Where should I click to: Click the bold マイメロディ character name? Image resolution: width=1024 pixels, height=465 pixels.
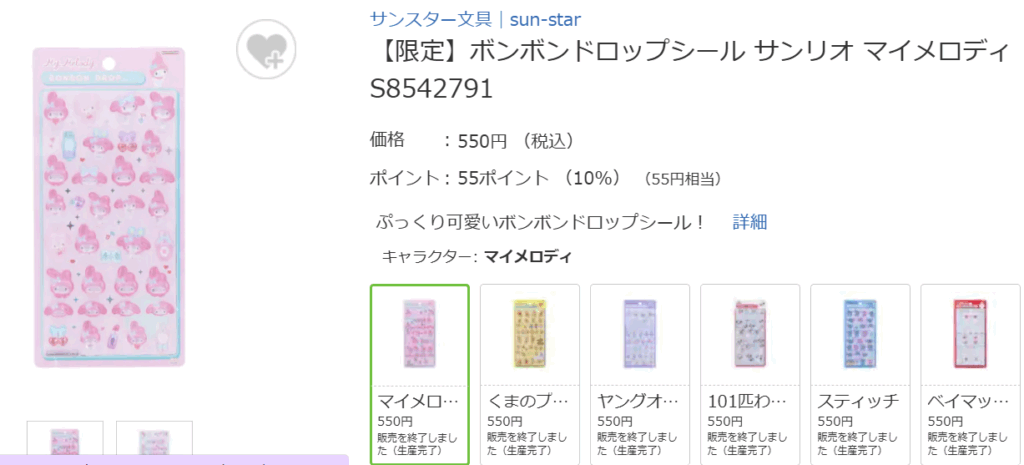528,257
